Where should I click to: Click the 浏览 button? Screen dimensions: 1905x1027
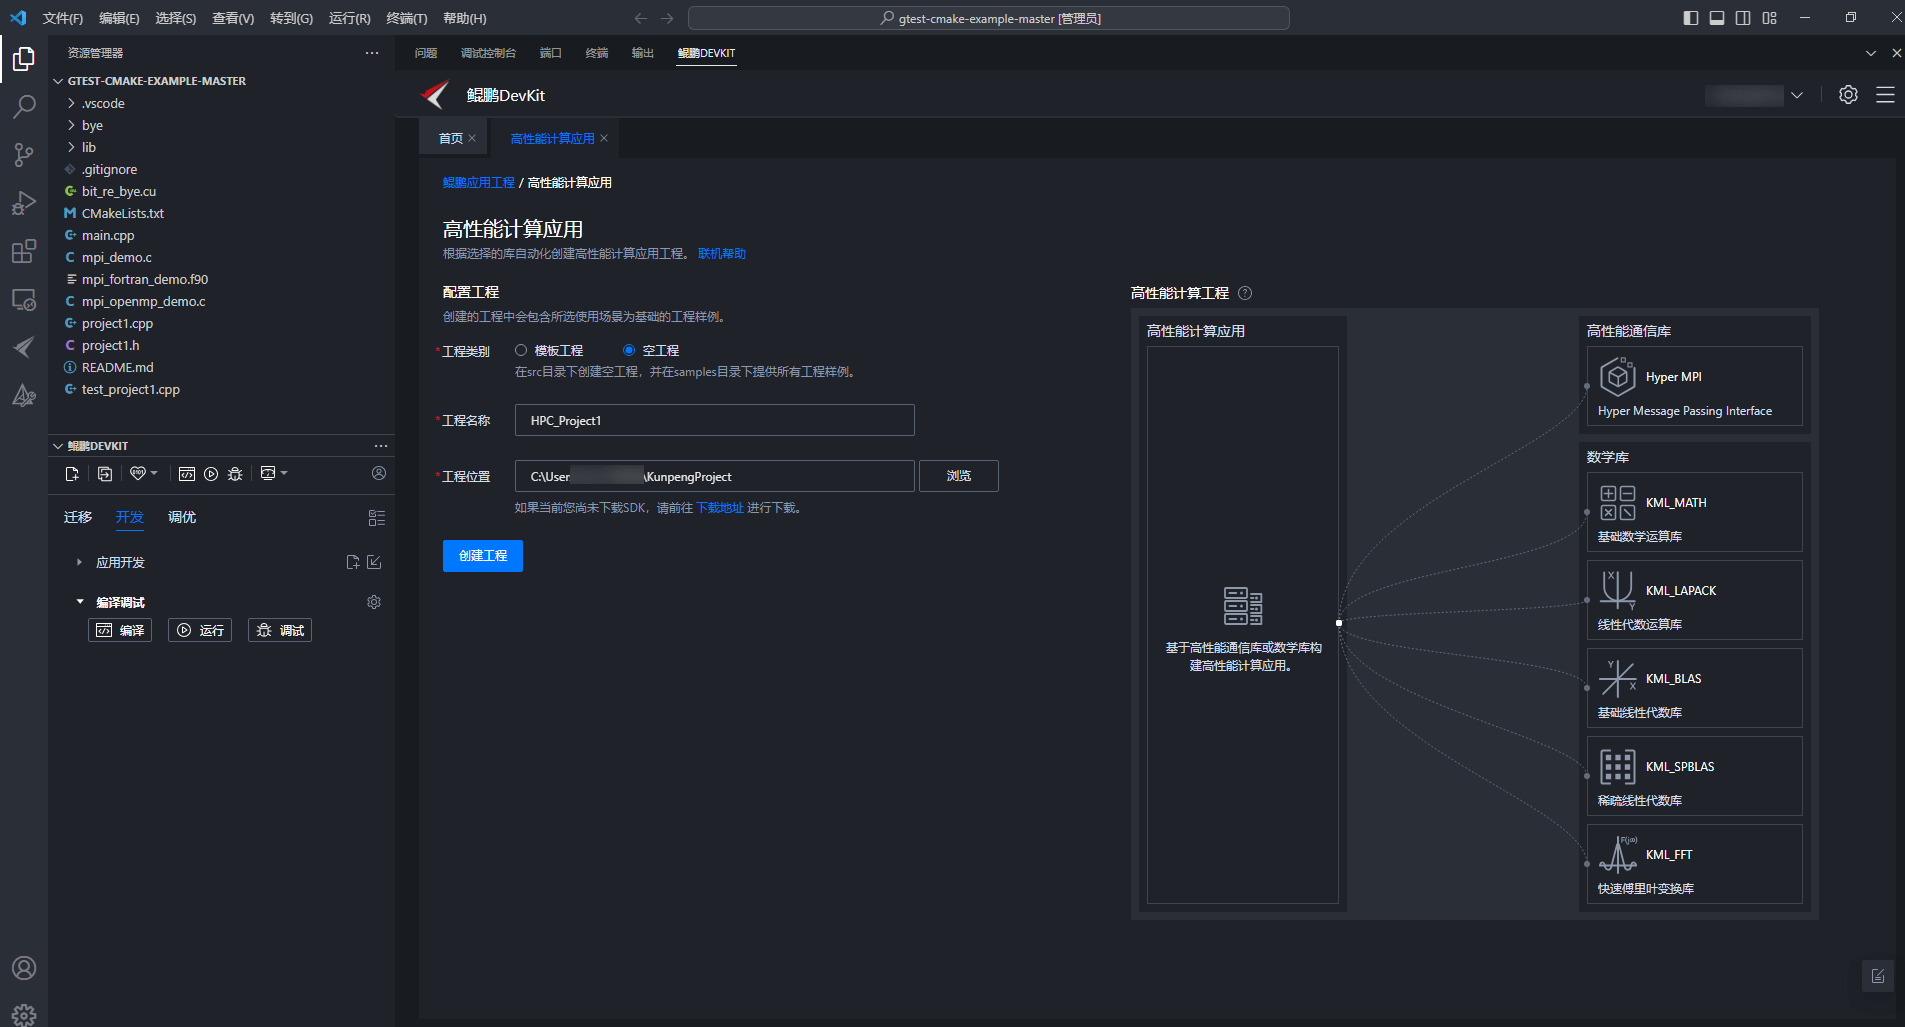[x=959, y=476]
